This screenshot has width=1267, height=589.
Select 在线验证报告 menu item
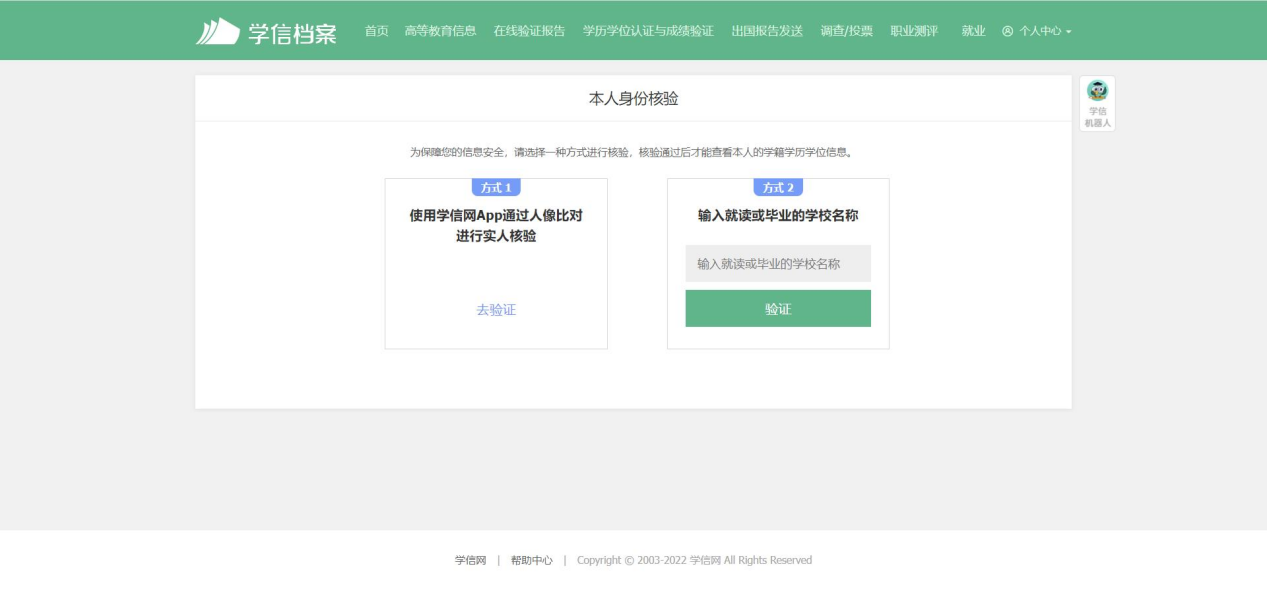pyautogui.click(x=529, y=31)
